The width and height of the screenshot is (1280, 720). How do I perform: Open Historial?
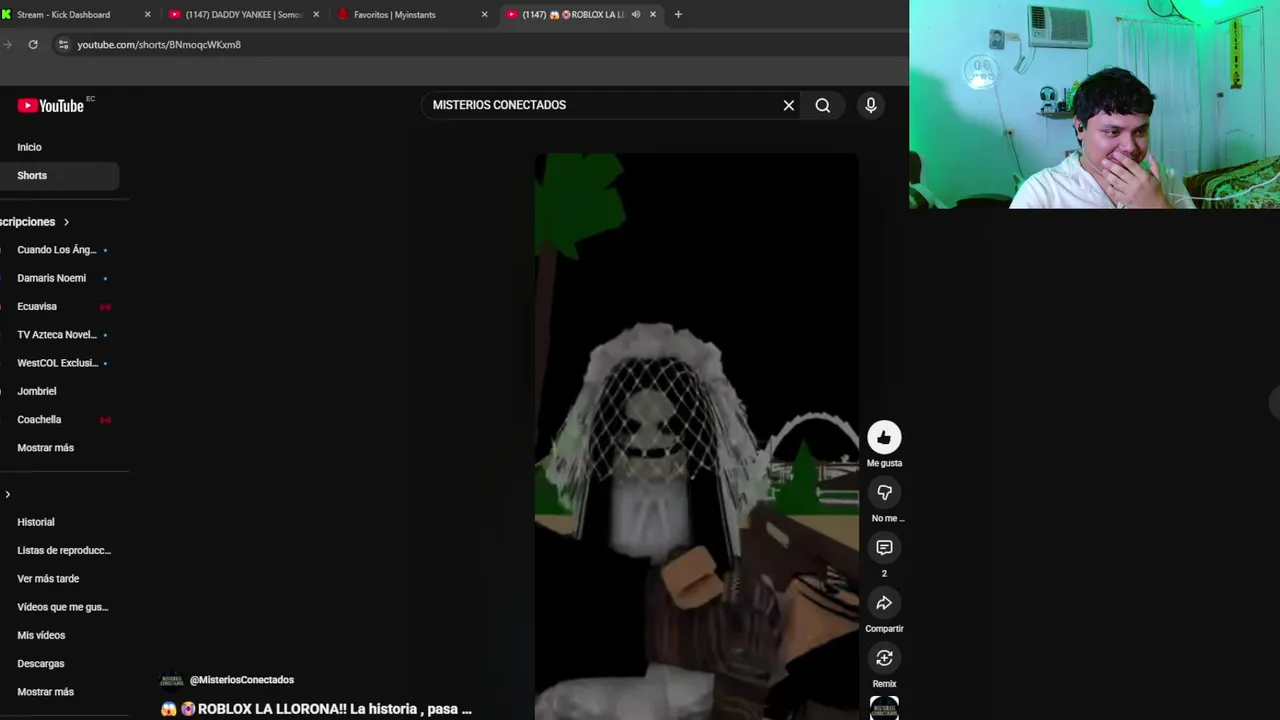[36, 522]
